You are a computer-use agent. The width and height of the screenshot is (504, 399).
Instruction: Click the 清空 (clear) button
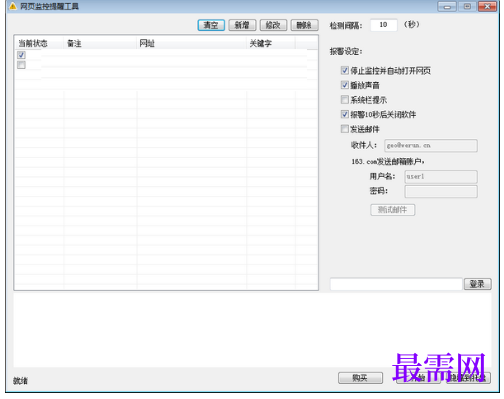coord(211,25)
